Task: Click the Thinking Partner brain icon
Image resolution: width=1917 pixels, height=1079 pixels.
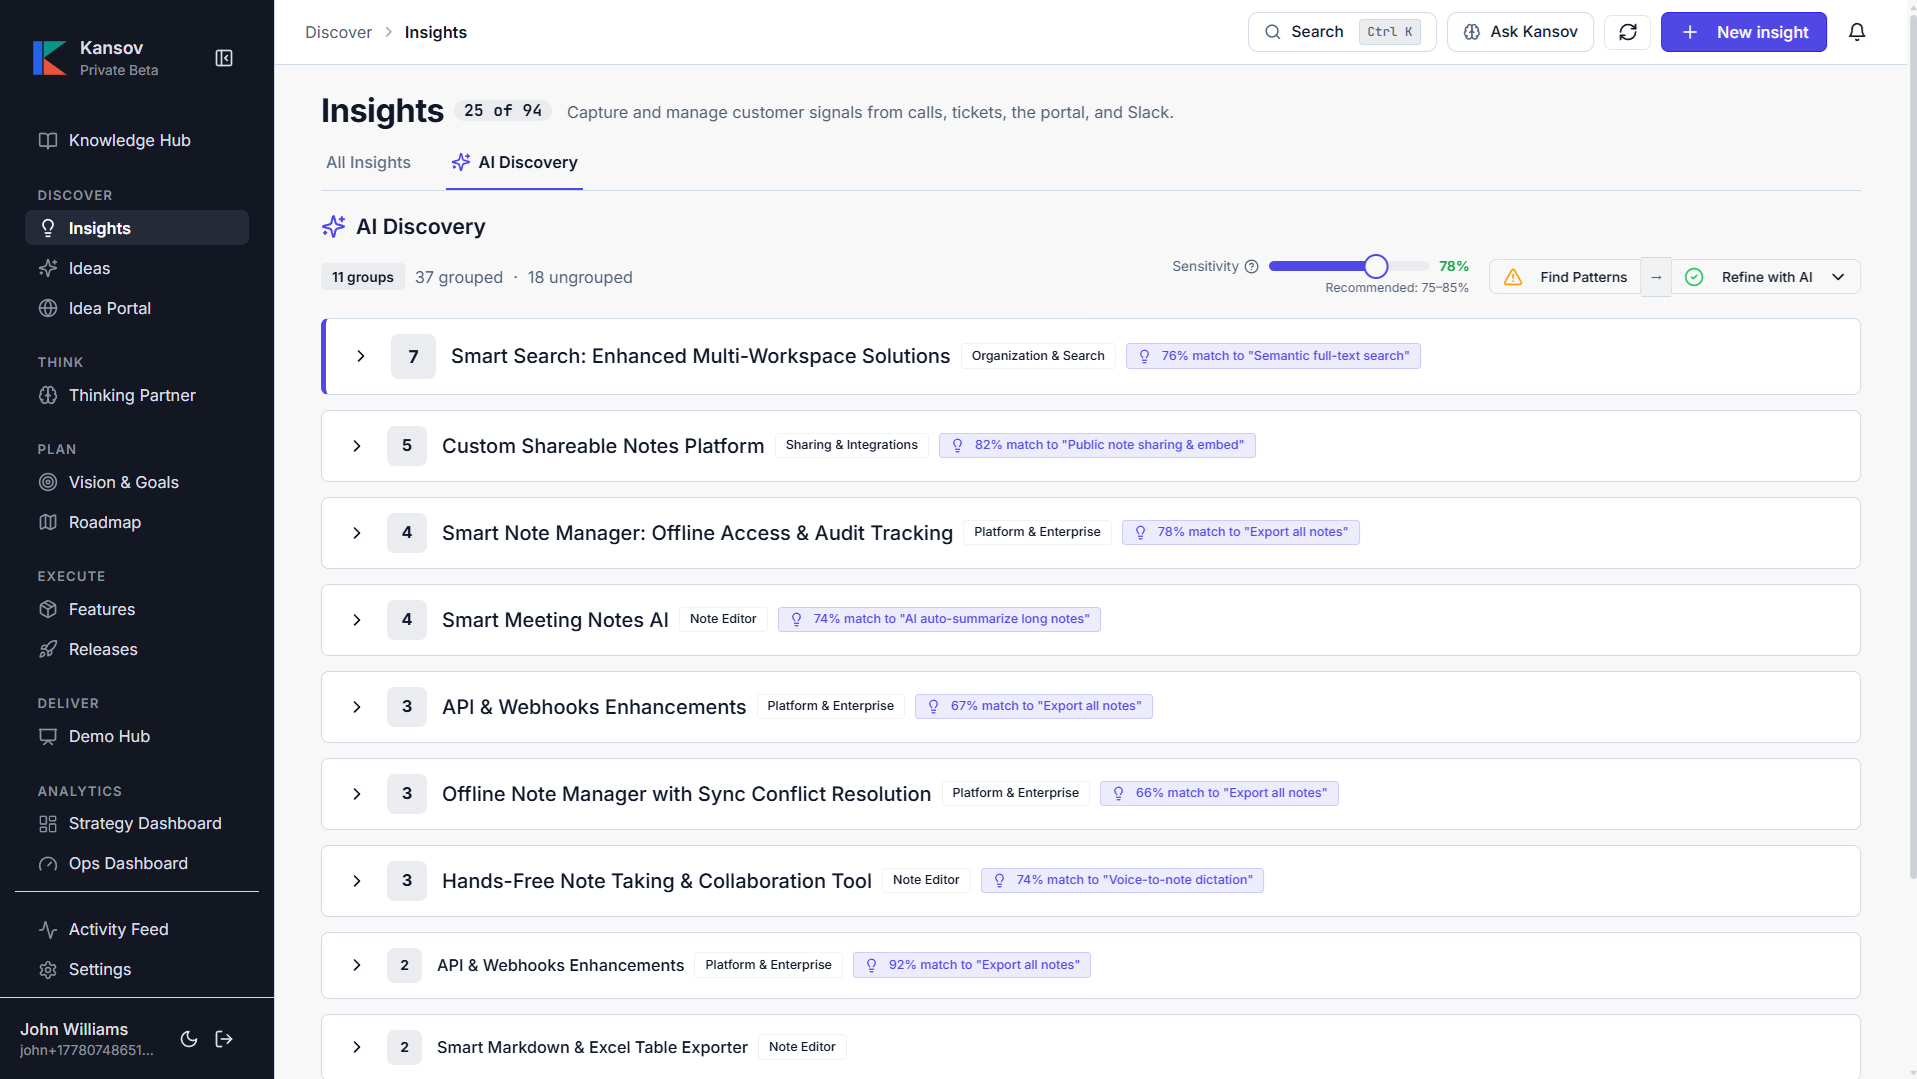Action: coord(47,395)
